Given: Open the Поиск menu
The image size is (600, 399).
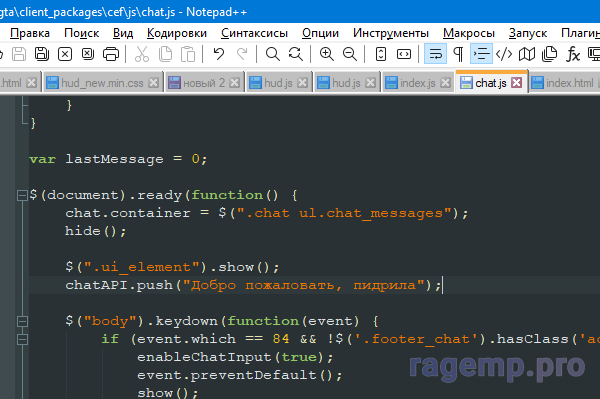Looking at the screenshot, I should 82,33.
